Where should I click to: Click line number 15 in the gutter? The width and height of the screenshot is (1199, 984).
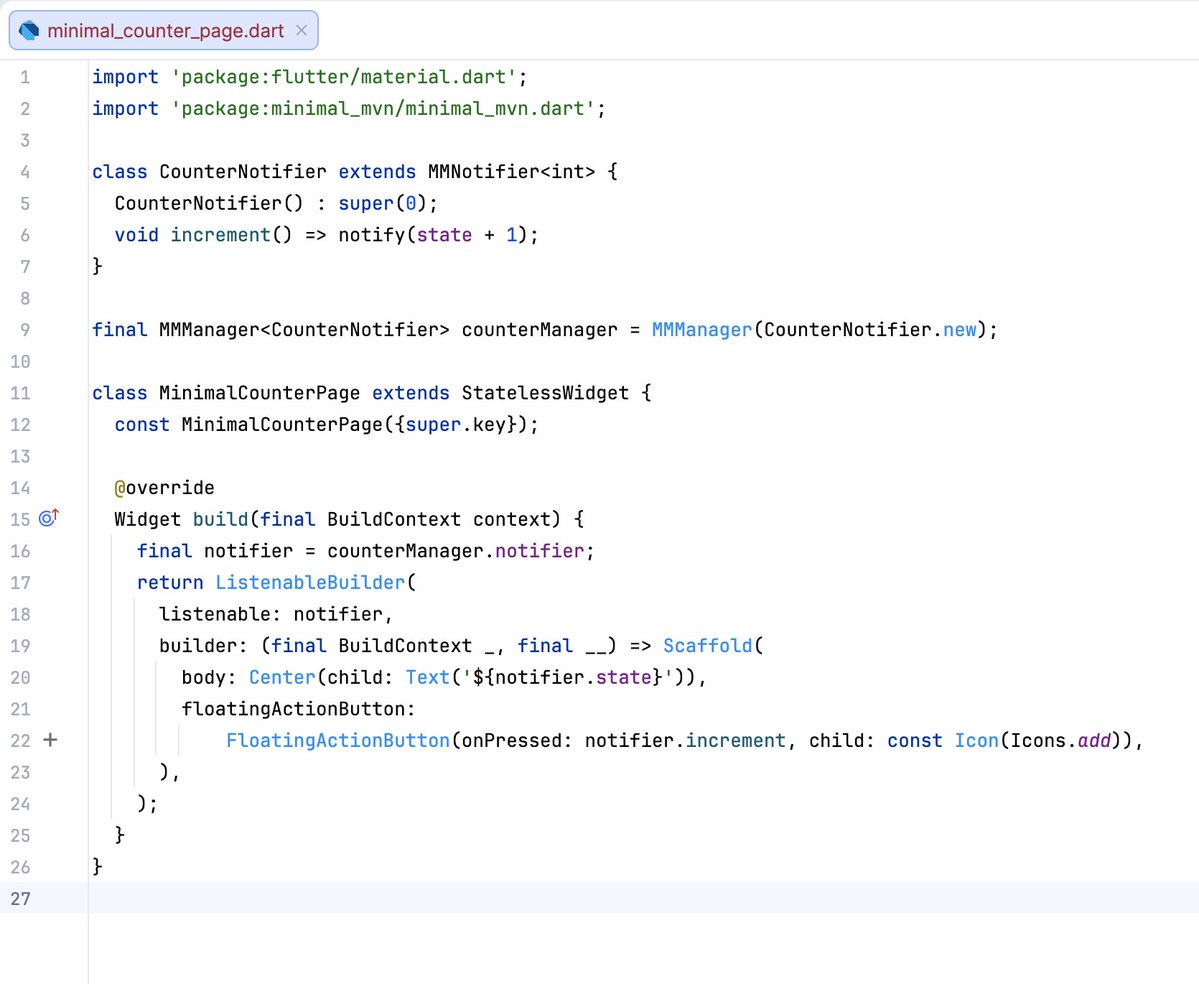(x=19, y=519)
